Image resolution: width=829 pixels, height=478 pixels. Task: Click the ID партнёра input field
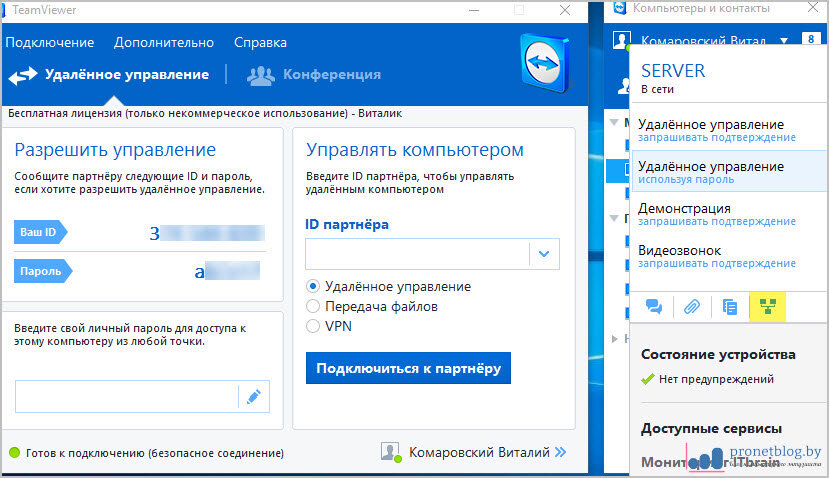point(417,254)
